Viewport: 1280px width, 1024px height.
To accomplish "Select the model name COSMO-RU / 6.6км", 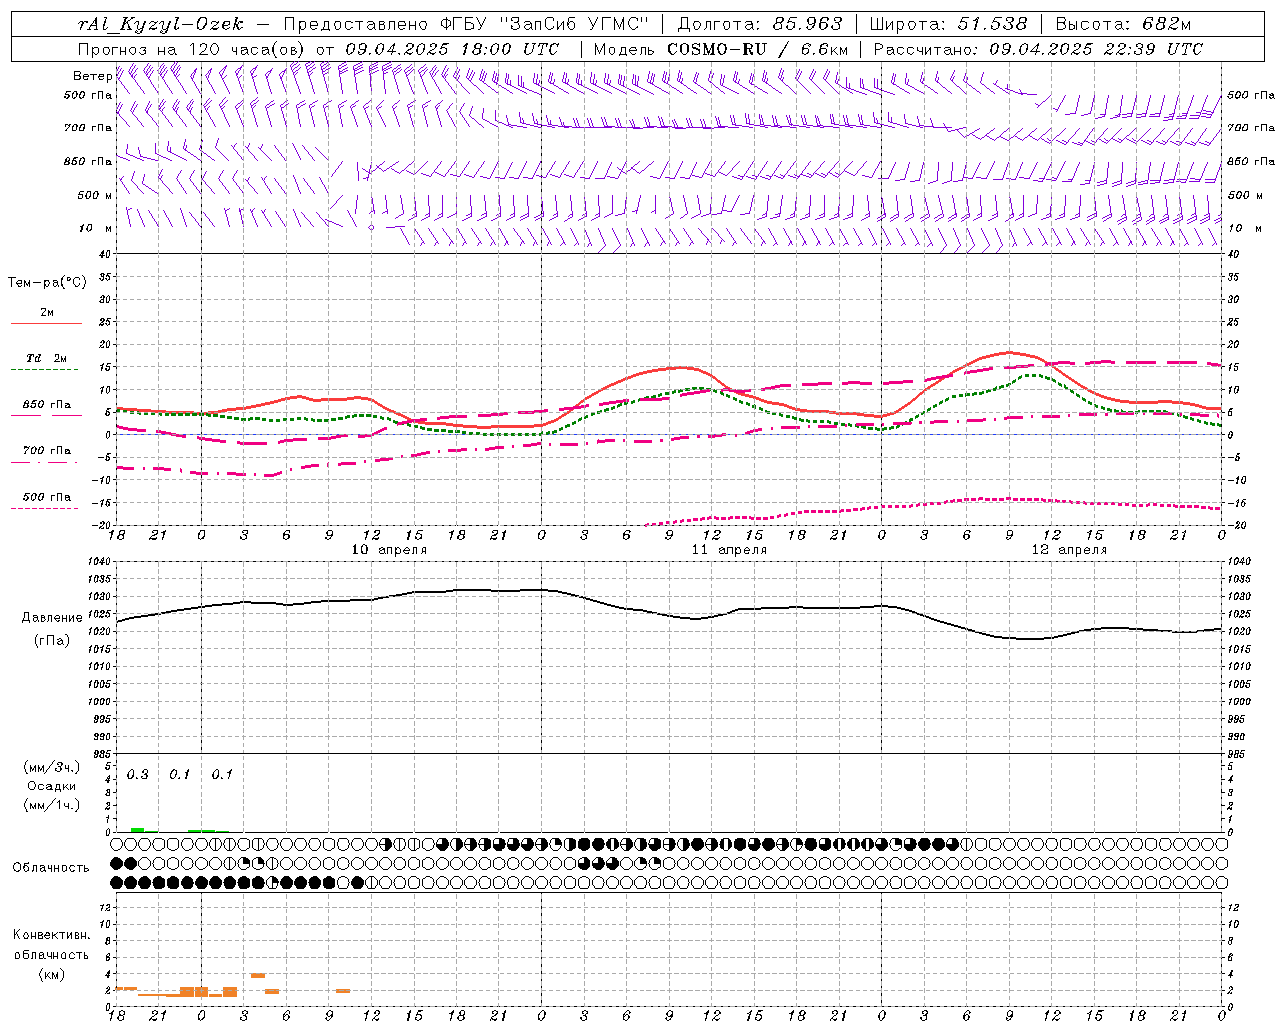I will tap(758, 49).
